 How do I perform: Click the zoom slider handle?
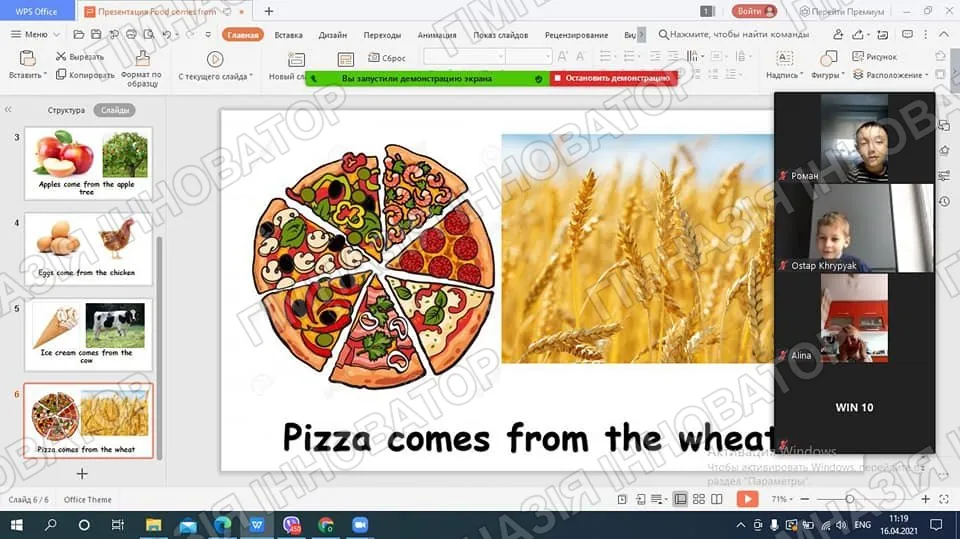pos(849,499)
